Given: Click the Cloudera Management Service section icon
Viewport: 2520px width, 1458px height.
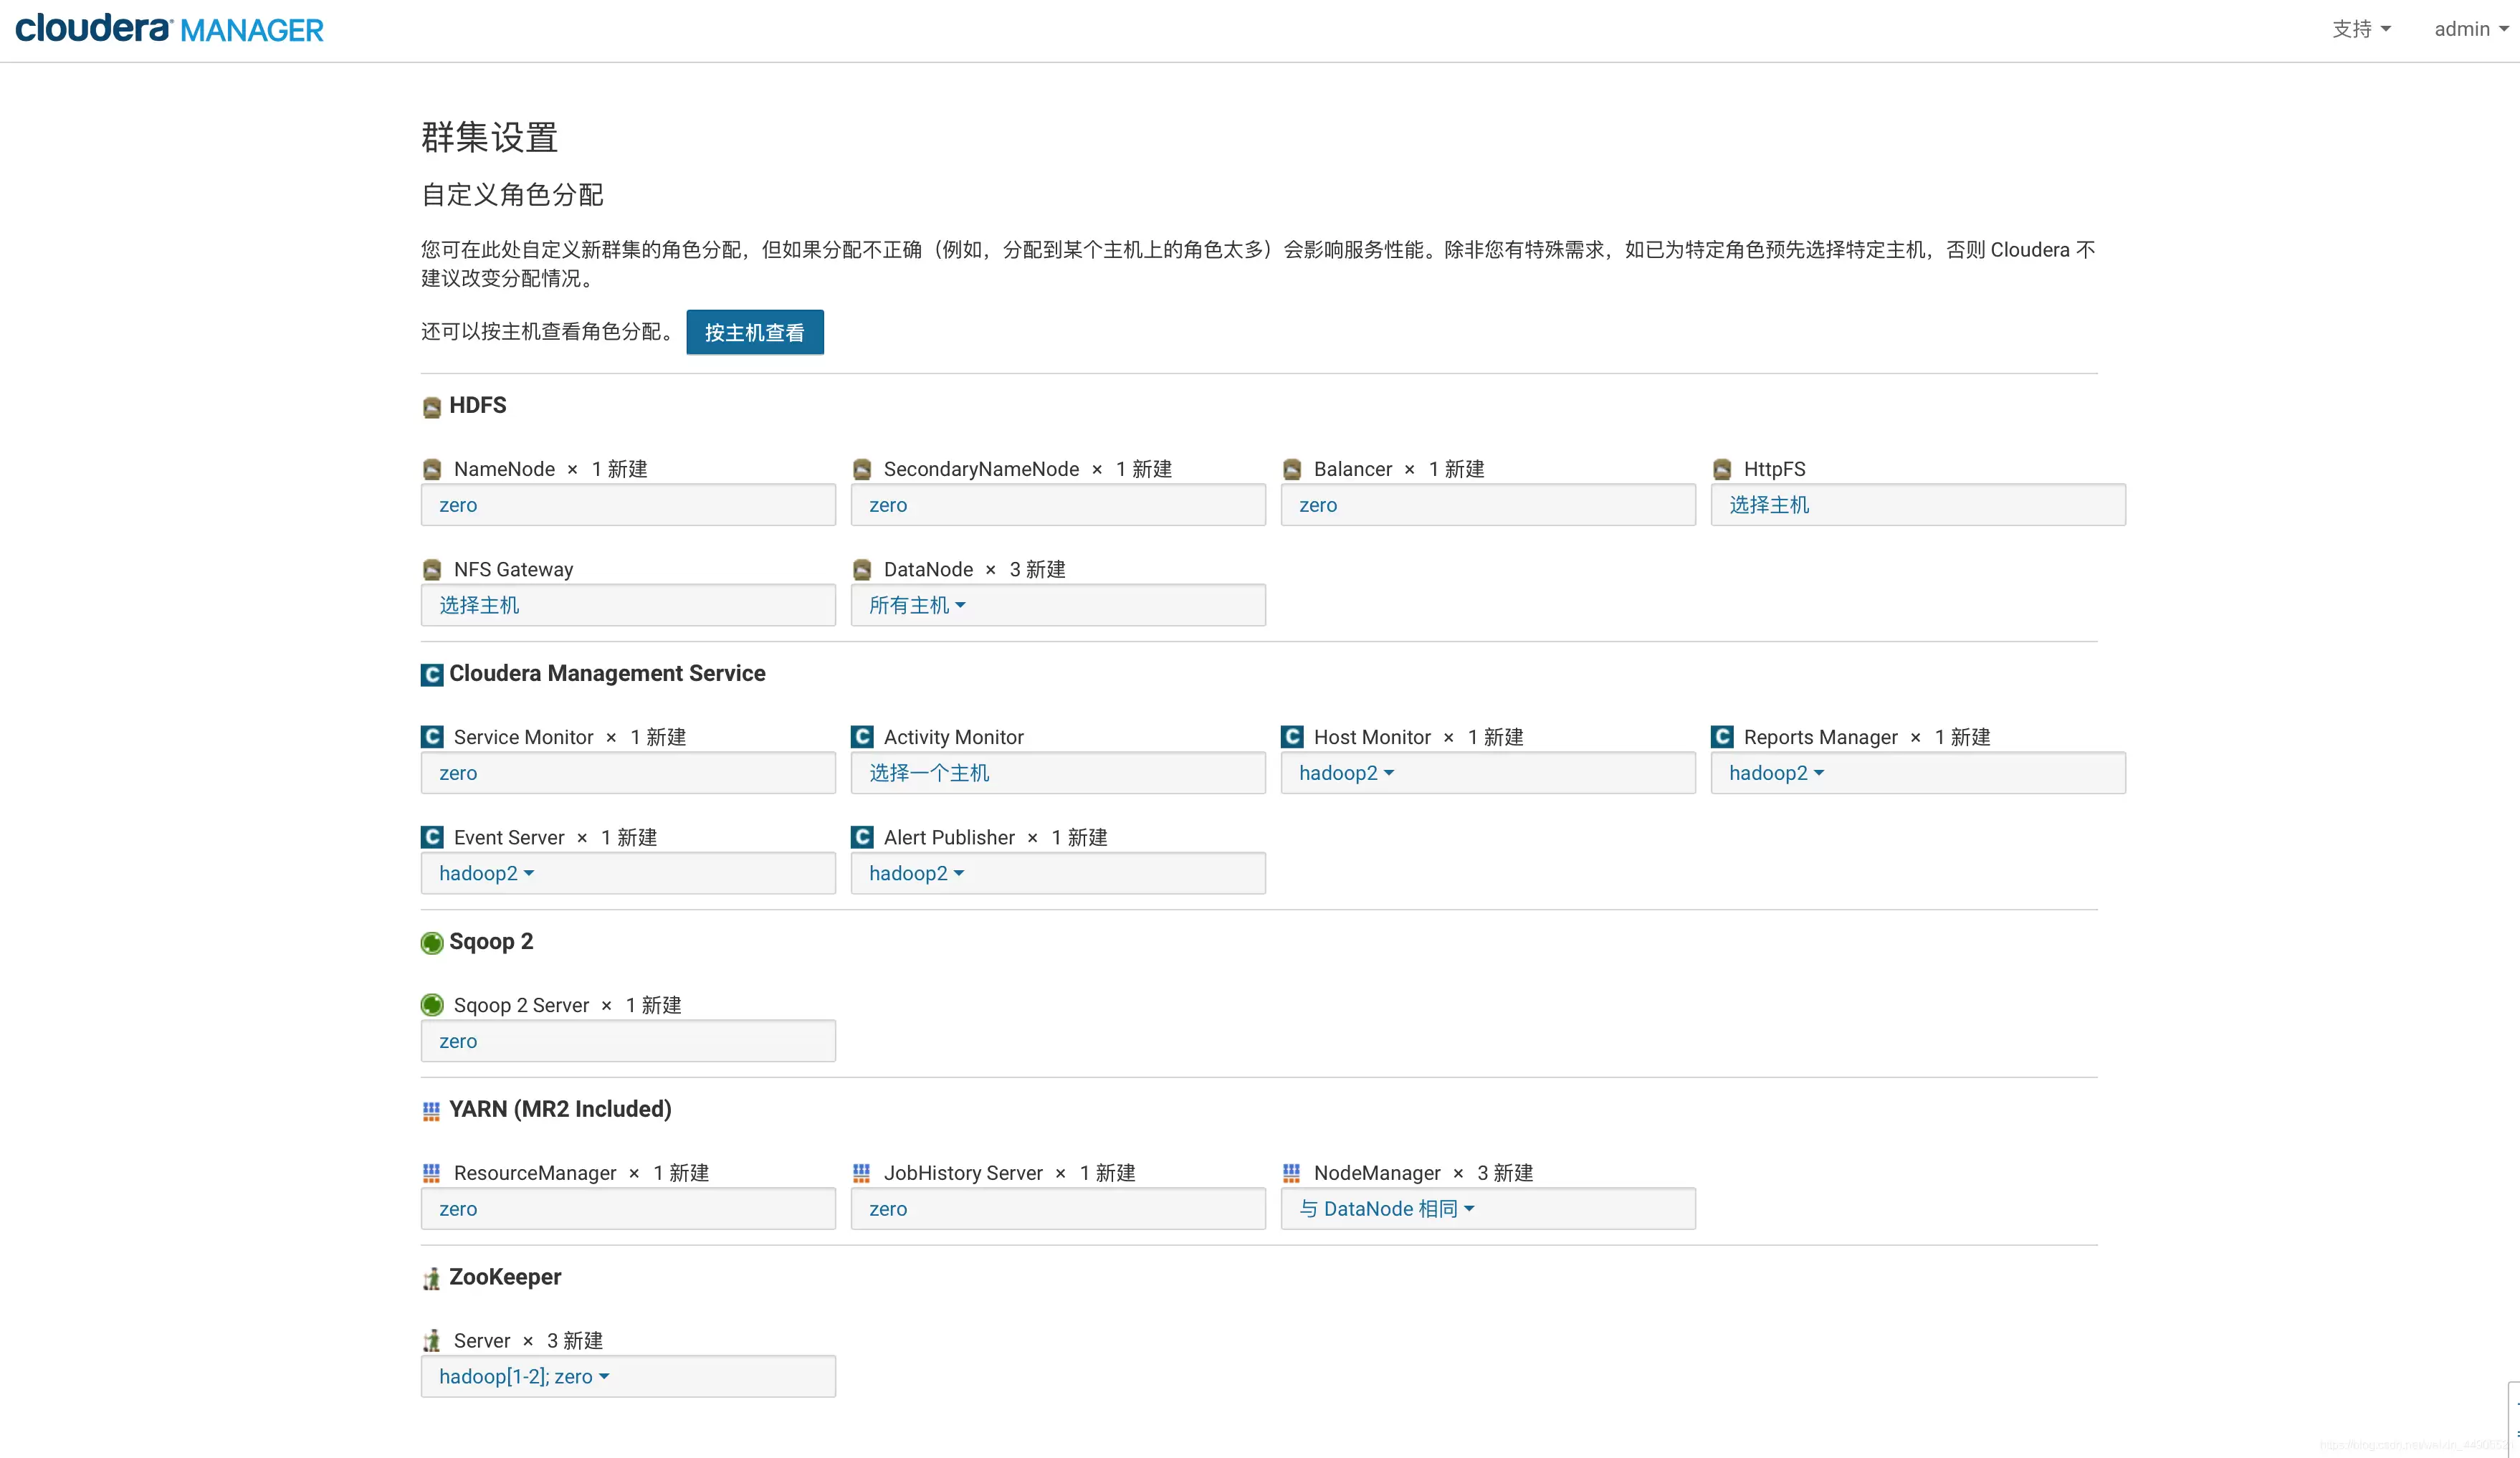Looking at the screenshot, I should (432, 675).
